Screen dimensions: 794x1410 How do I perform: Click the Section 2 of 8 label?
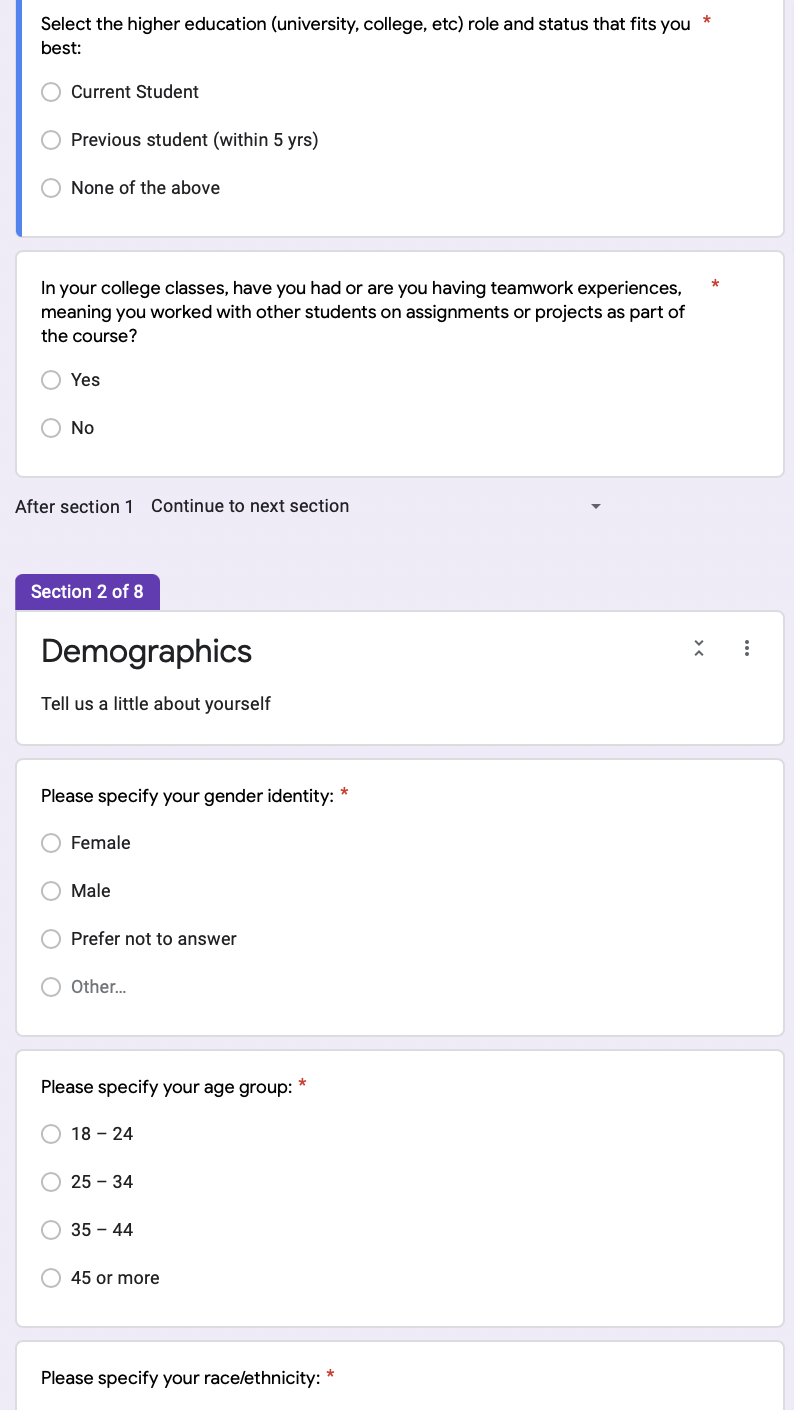[x=87, y=592]
